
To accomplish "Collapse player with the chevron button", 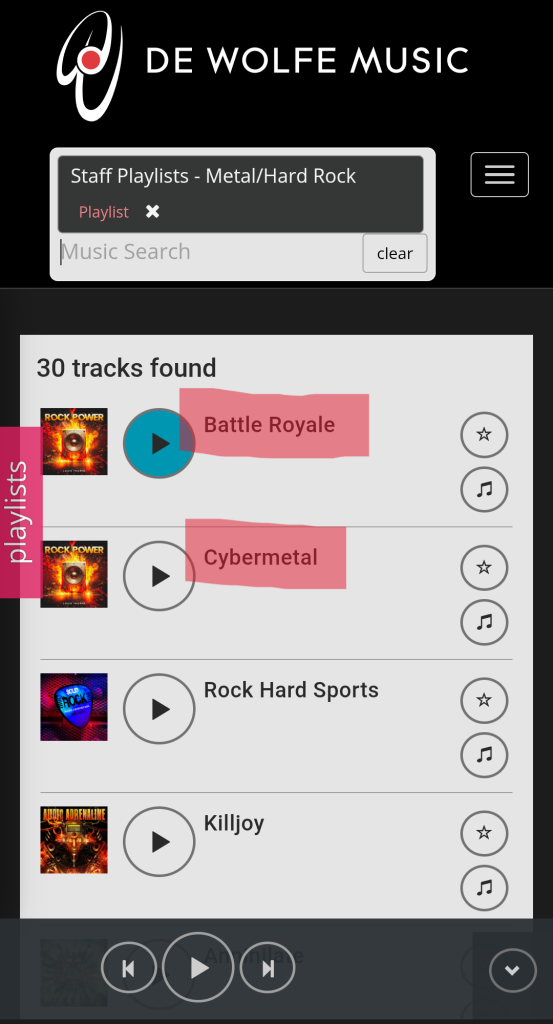I will pyautogui.click(x=513, y=970).
